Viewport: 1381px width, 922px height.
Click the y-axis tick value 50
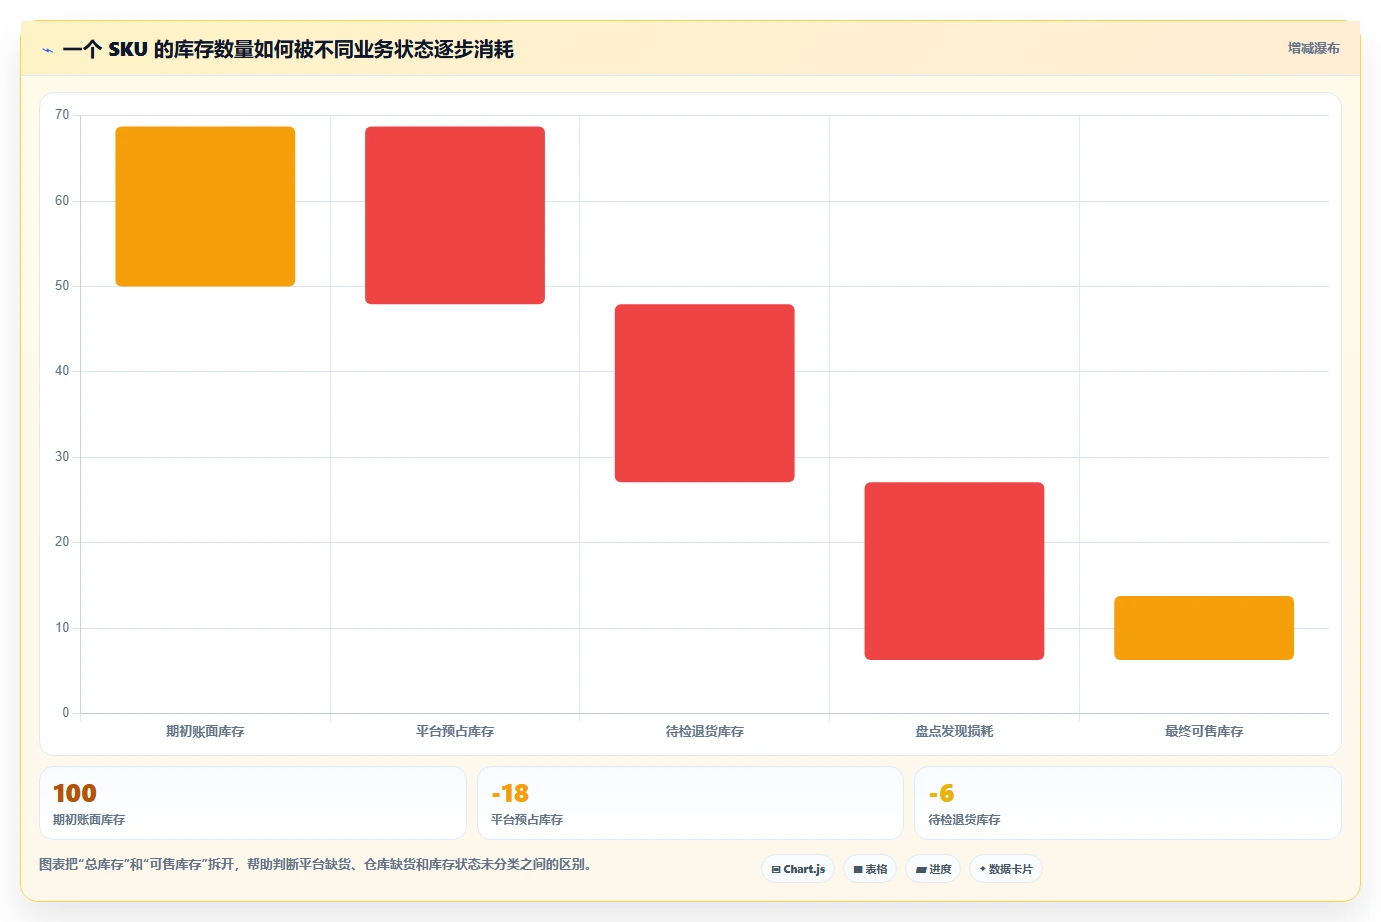click(x=62, y=286)
